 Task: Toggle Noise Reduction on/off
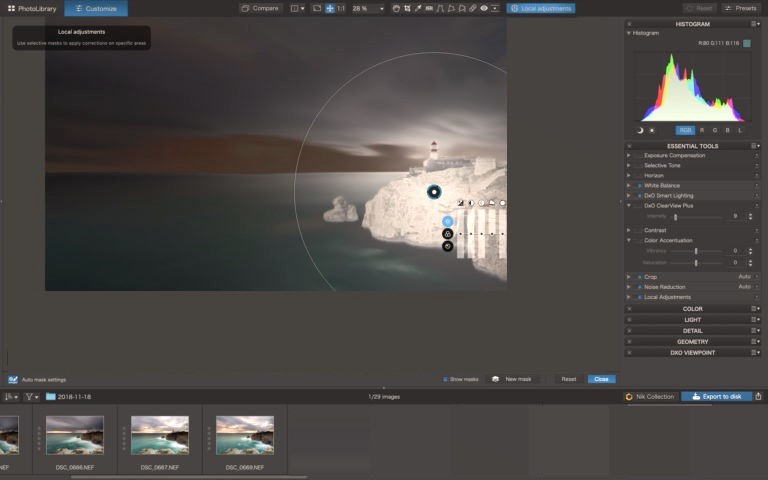click(639, 287)
